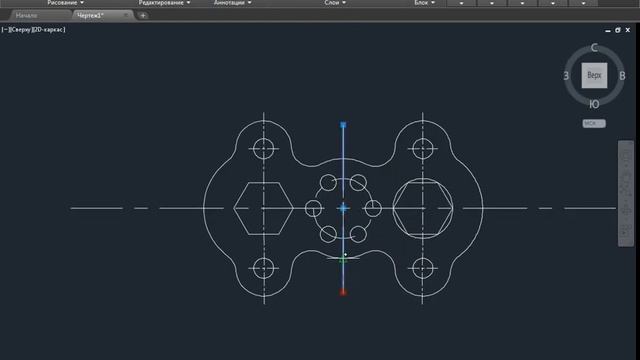Open the МСК coordinate system dropdown
The height and width of the screenshot is (360, 640).
594,123
